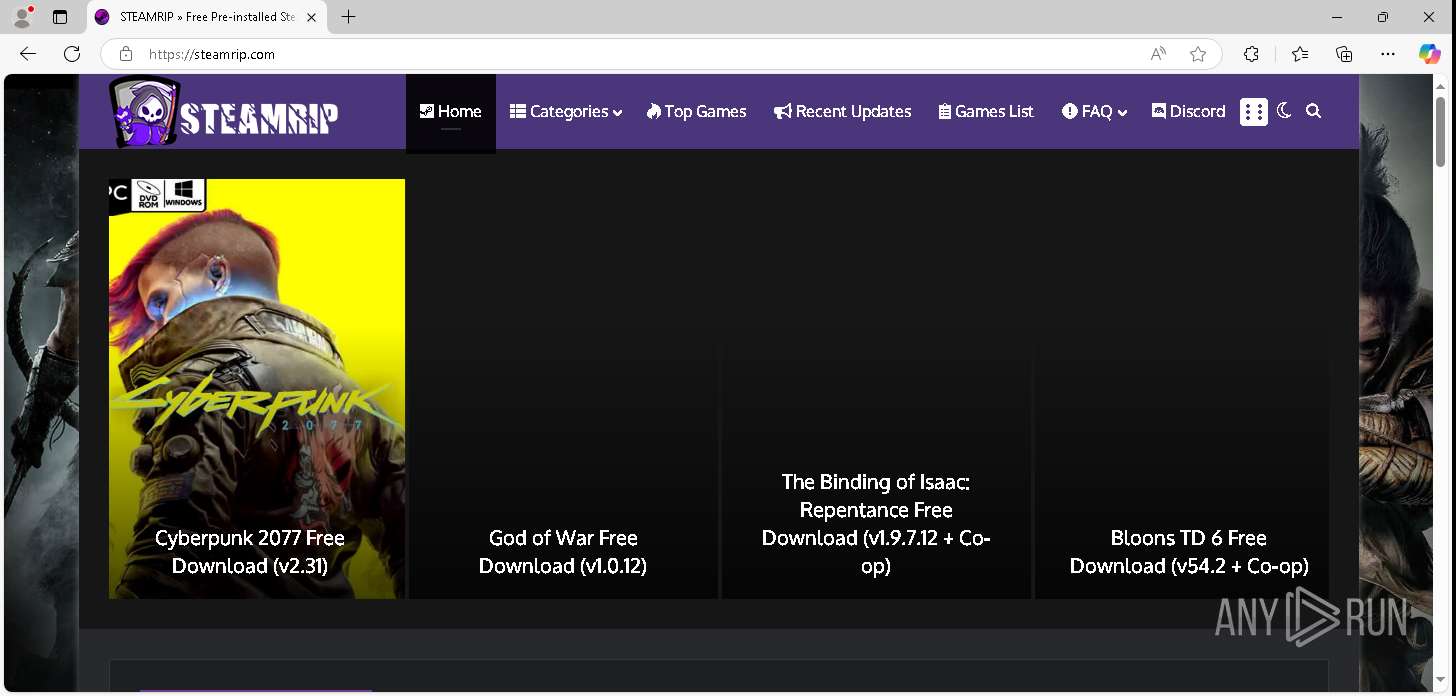This screenshot has height=696, width=1456.
Task: Open the Games List page
Action: (x=986, y=112)
